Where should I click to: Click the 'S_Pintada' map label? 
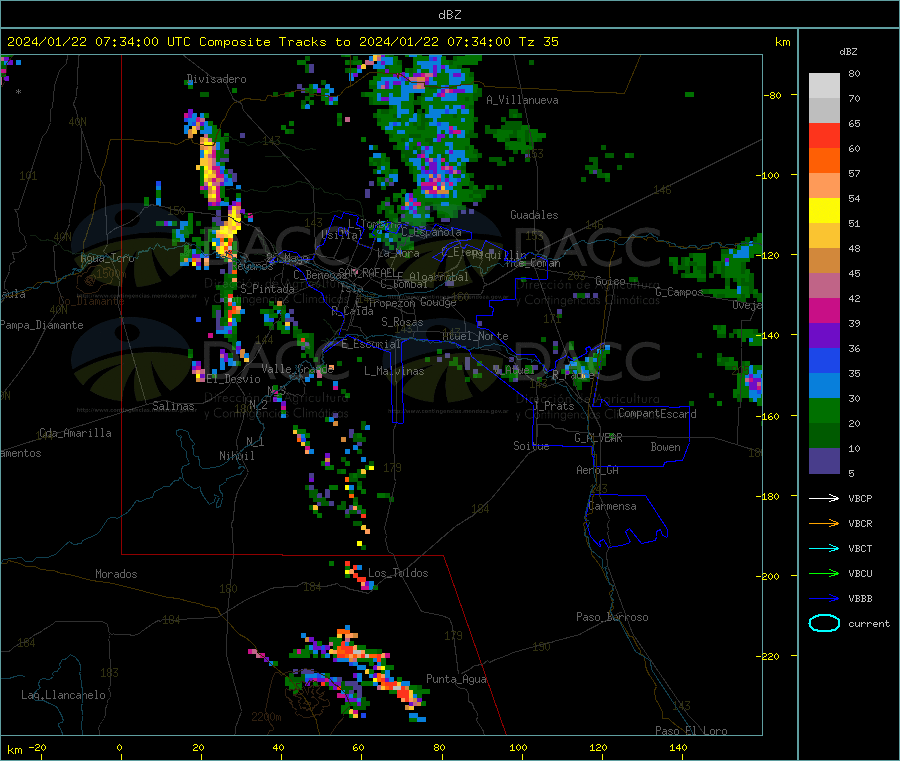(x=267, y=289)
